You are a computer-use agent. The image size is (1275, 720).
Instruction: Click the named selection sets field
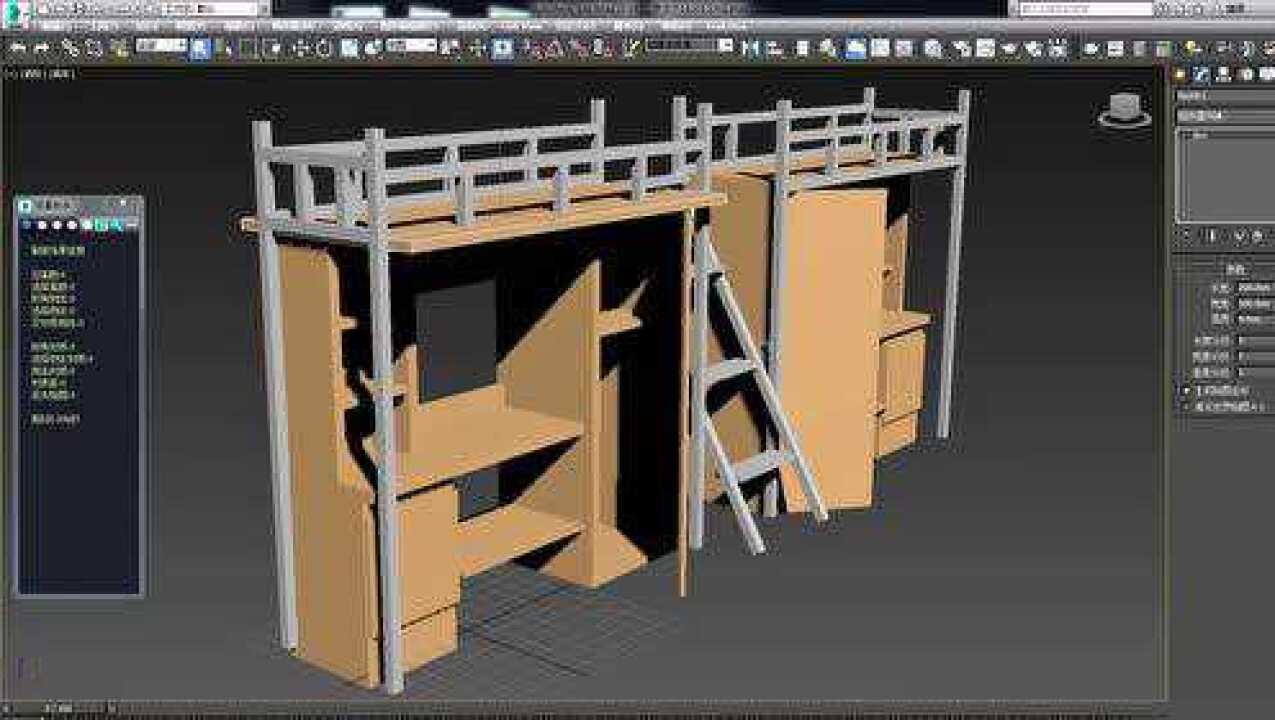coord(690,45)
